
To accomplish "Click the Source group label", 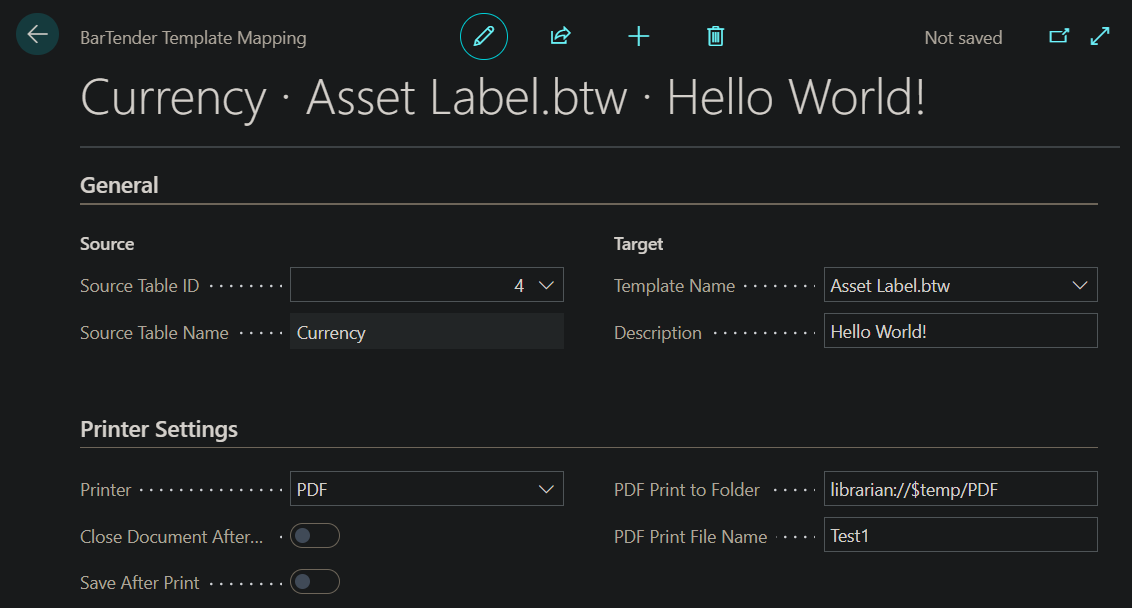I will point(107,244).
